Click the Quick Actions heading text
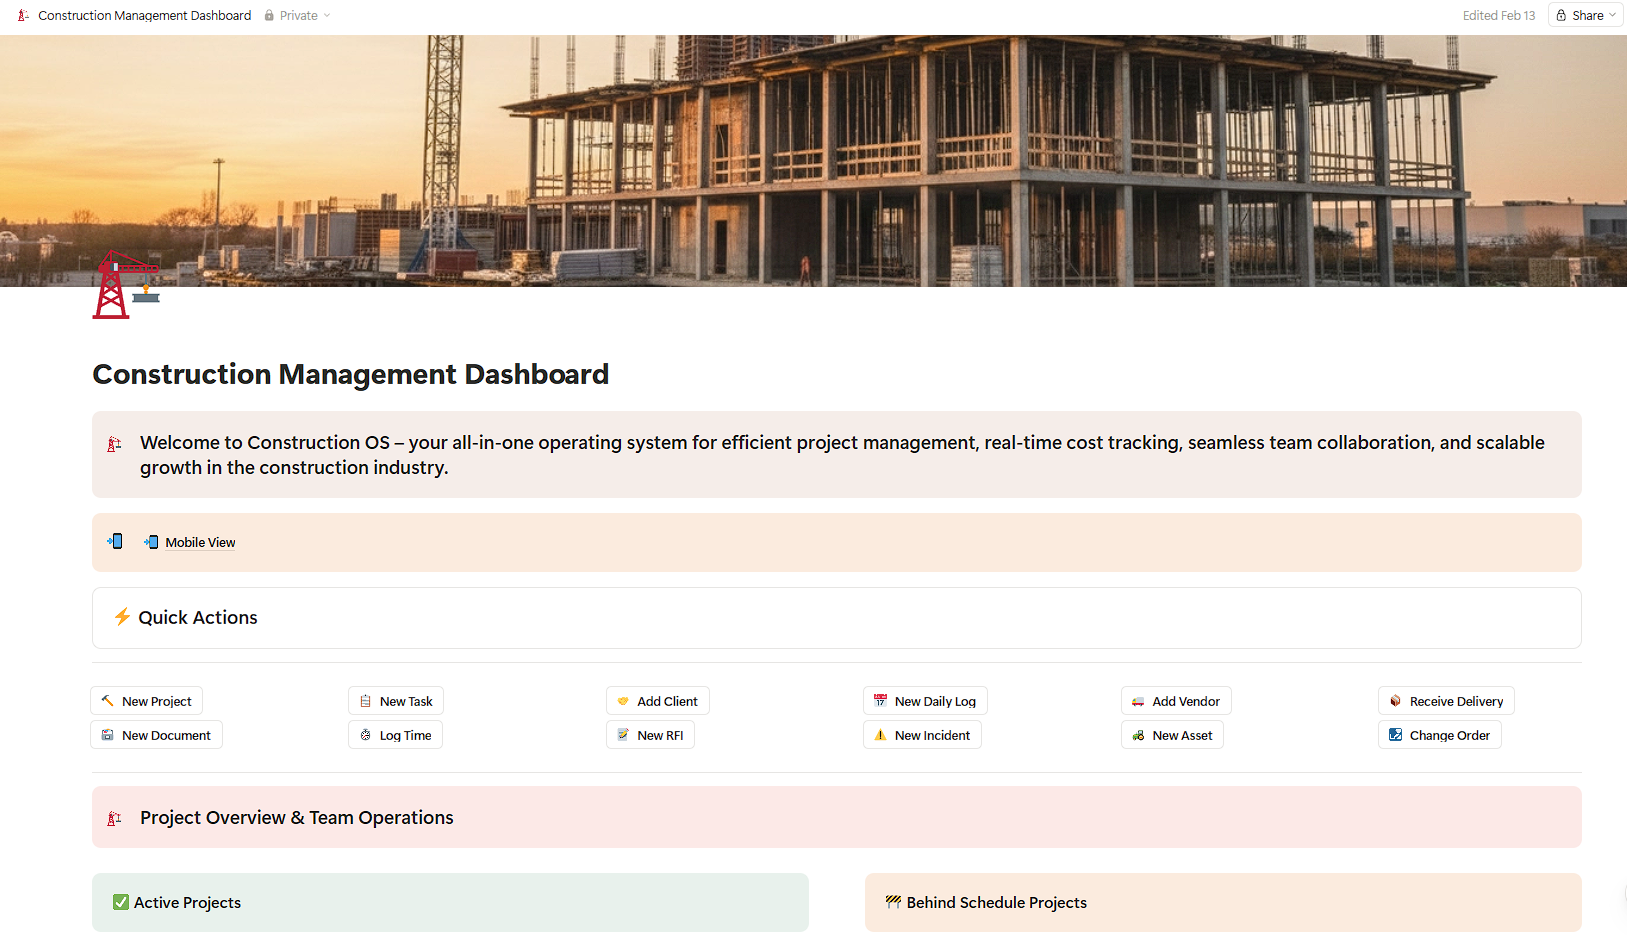Image resolution: width=1627 pixels, height=937 pixels. [x=198, y=617]
